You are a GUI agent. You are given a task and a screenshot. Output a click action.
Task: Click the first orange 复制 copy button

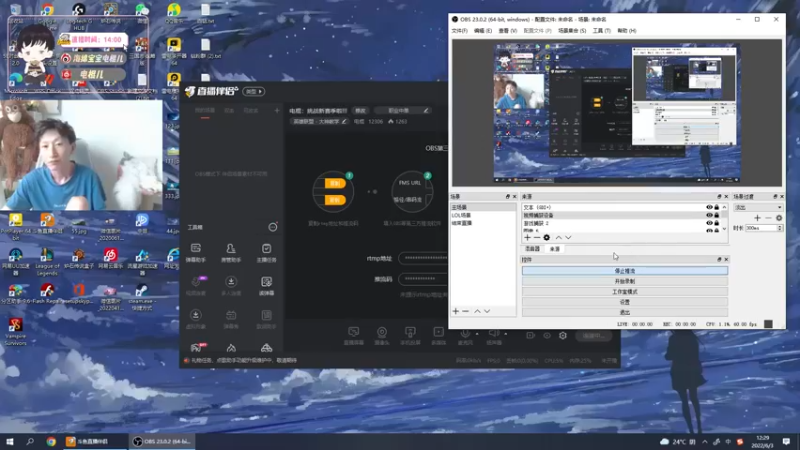pyautogui.click(x=335, y=184)
